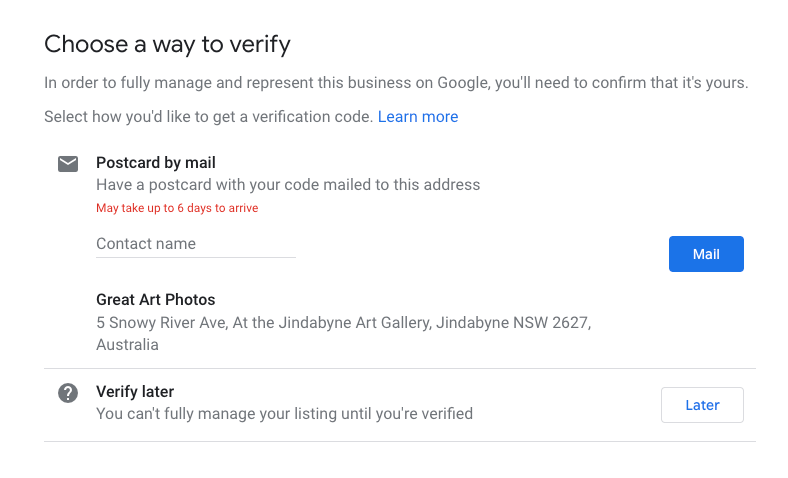The image size is (788, 478).
Task: Choose the Later button to postpone verification
Action: click(702, 405)
